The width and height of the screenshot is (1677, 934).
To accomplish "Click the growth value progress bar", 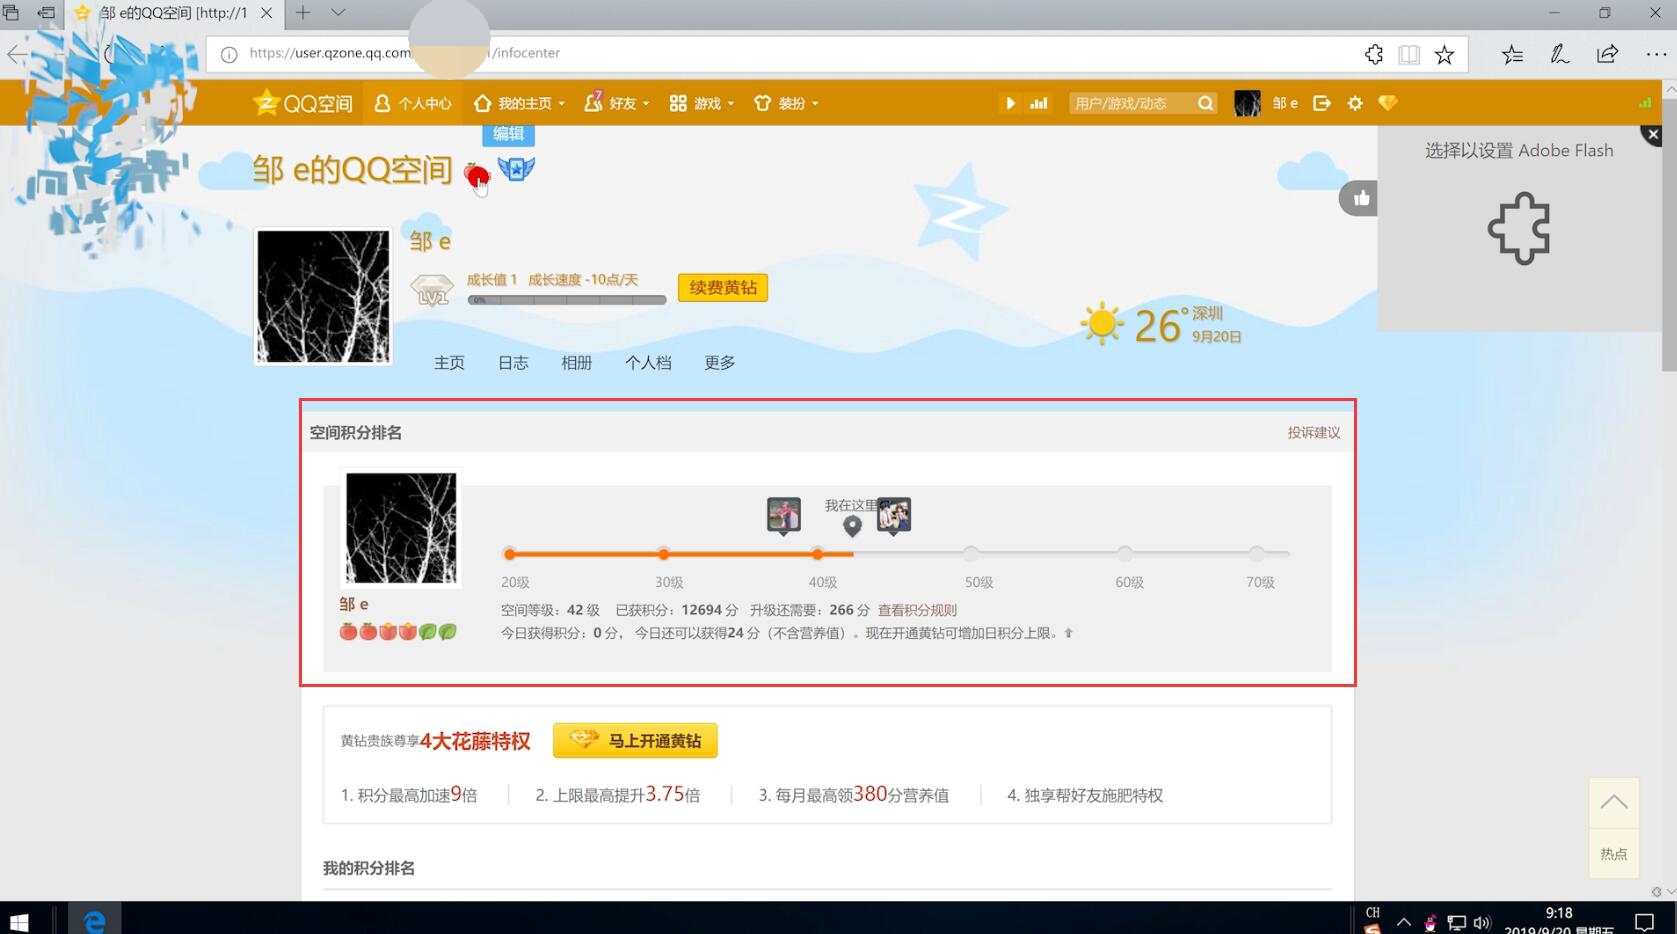I will coord(567,300).
